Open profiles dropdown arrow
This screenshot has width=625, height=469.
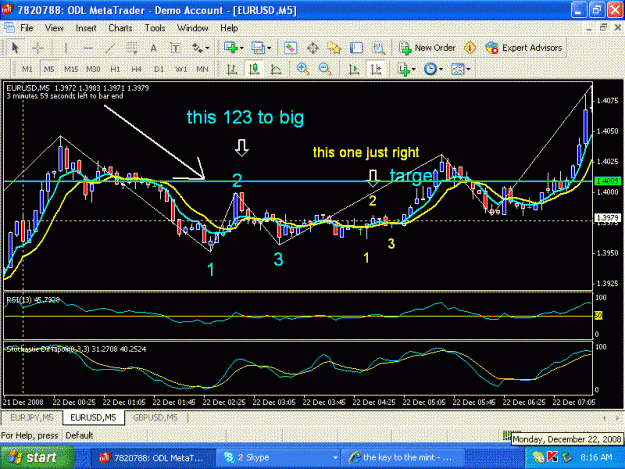[x=269, y=48]
